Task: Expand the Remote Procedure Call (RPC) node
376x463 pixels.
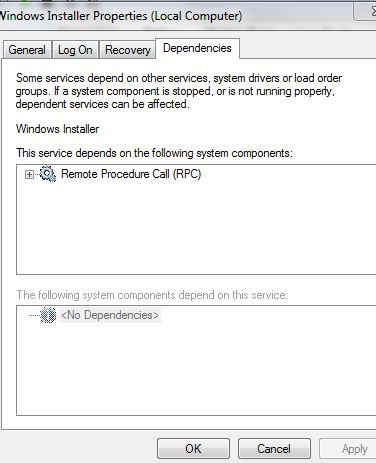Action: click(x=29, y=174)
